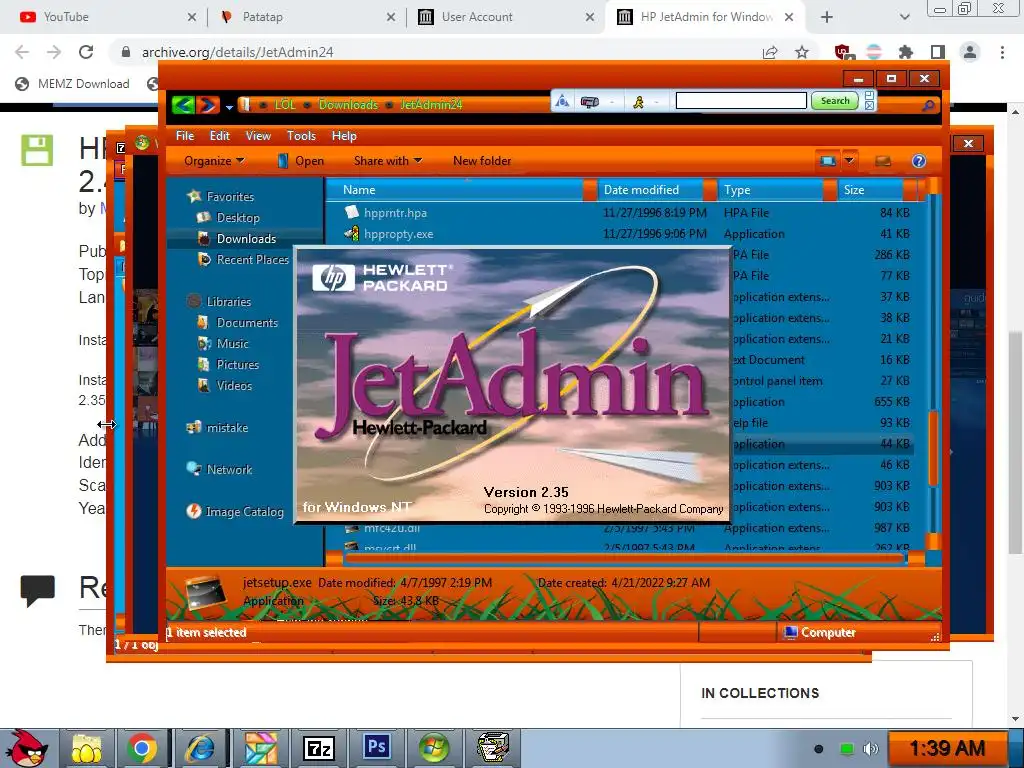Image resolution: width=1024 pixels, height=768 pixels.
Task: Click the search toolbar text field
Action: [741, 101]
